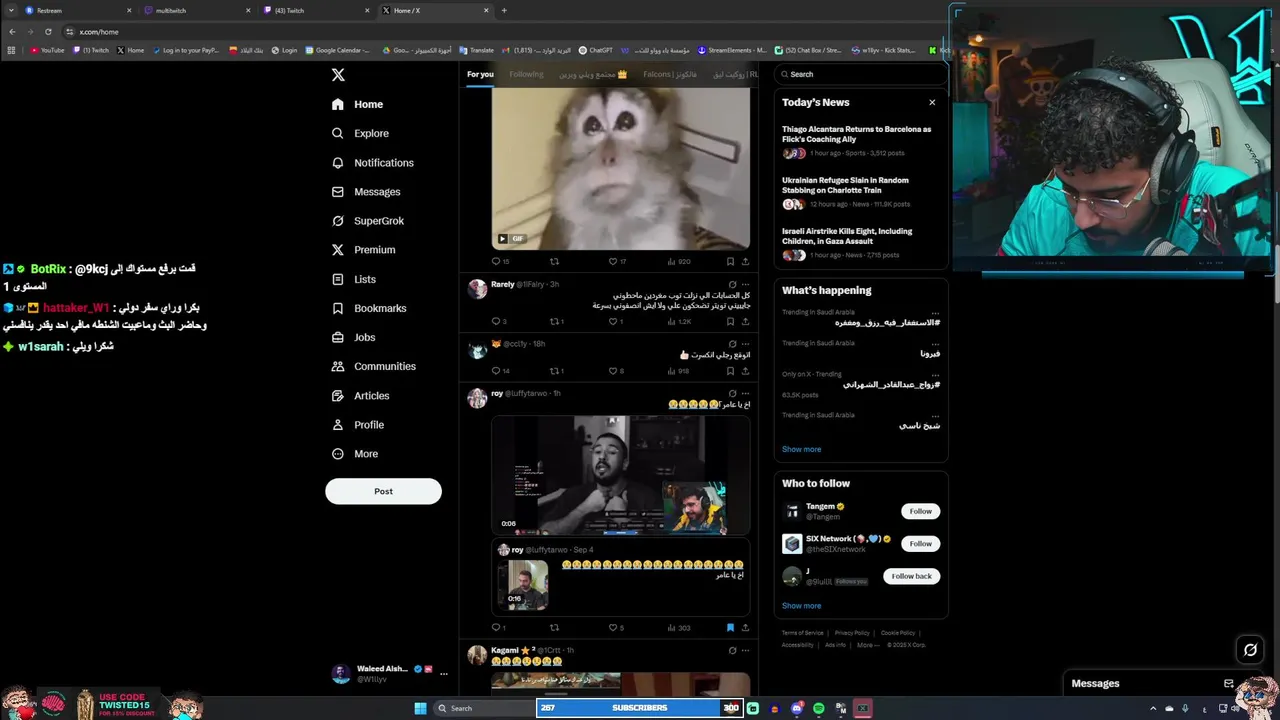Click Follow back for user J
1280x720 pixels.
(x=911, y=576)
